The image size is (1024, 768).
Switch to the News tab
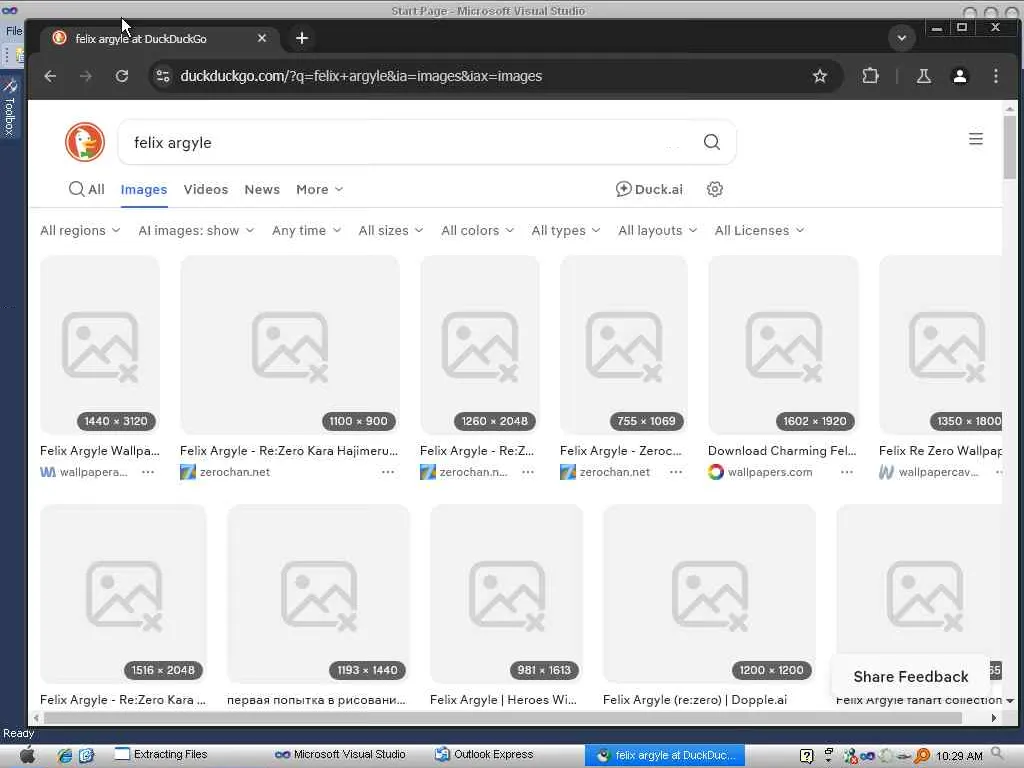[262, 189]
